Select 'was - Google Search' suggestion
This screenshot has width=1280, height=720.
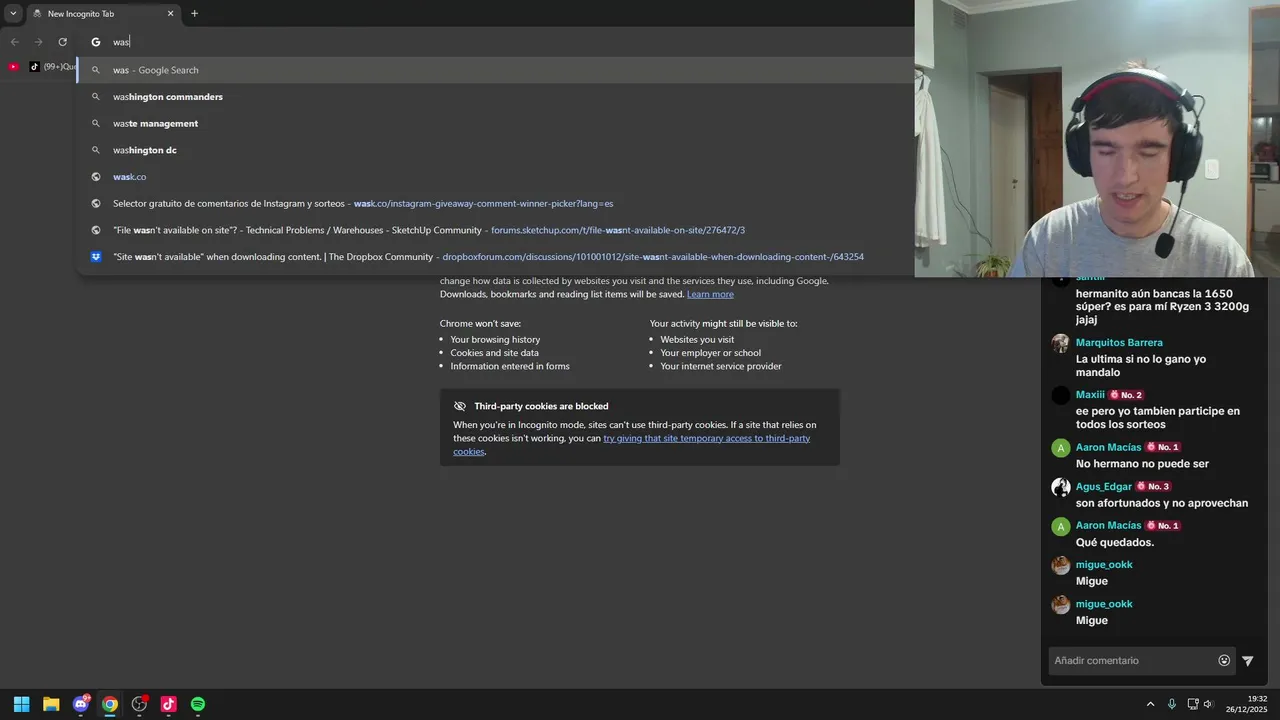click(x=495, y=70)
